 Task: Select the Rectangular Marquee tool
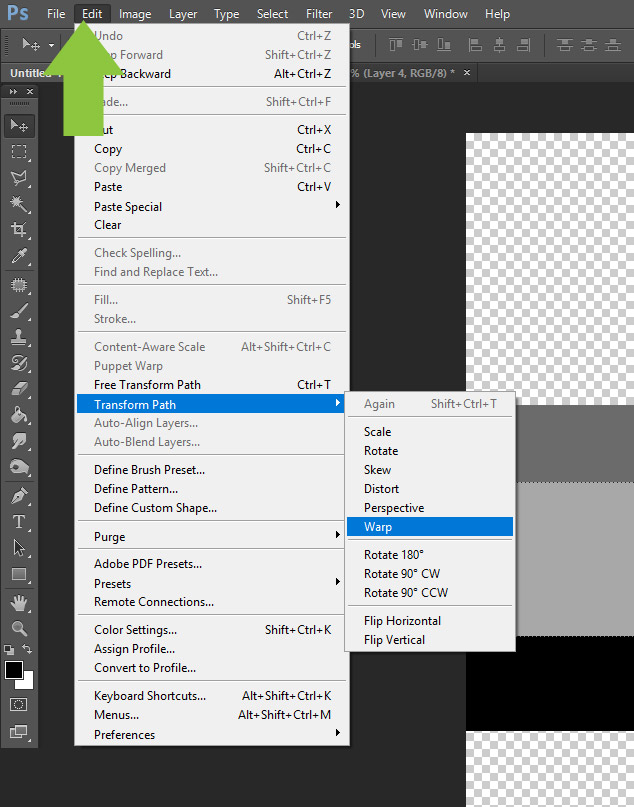[19, 152]
